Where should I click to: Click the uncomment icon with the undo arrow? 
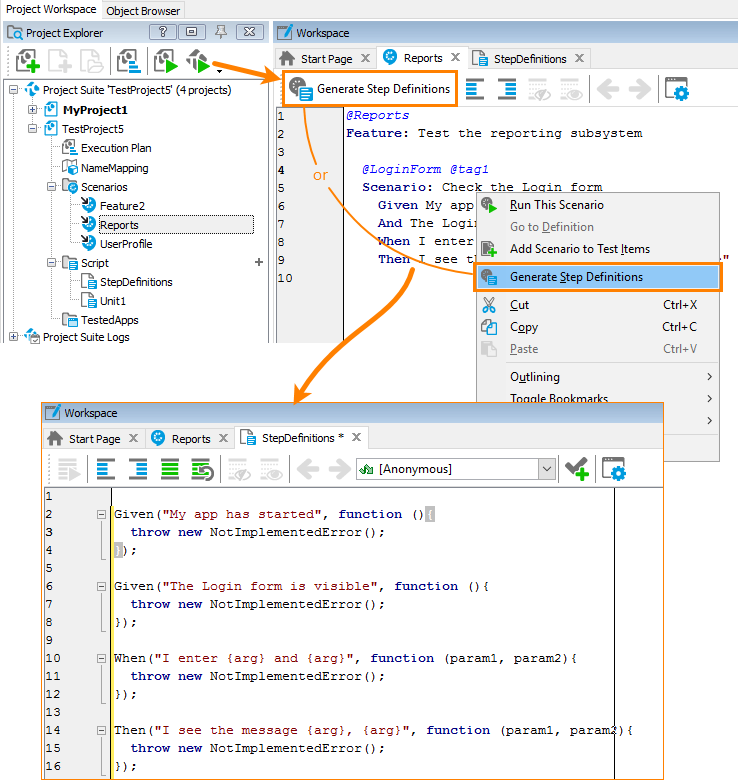202,468
